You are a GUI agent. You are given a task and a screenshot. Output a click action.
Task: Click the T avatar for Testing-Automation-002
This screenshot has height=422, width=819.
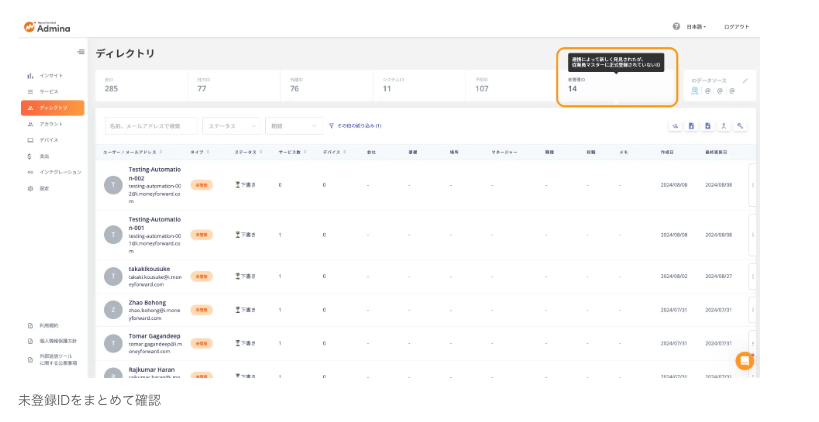[113, 185]
